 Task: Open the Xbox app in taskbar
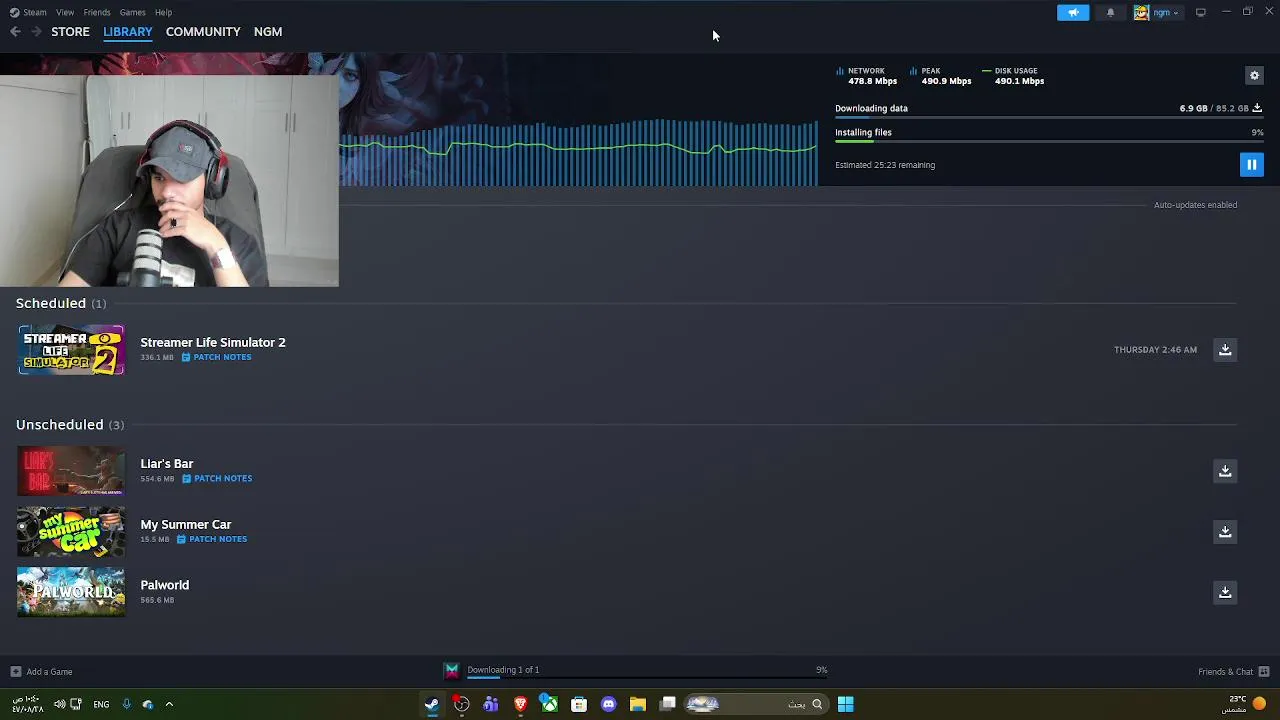click(x=549, y=704)
